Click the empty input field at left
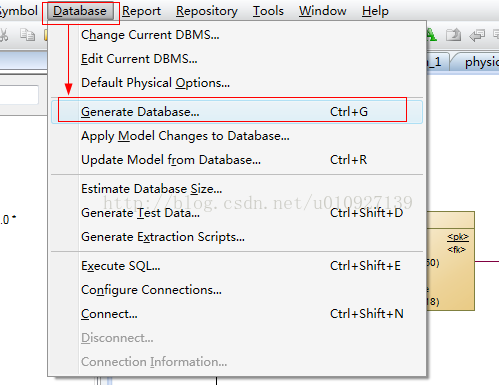The height and width of the screenshot is (385, 499). tap(19, 95)
